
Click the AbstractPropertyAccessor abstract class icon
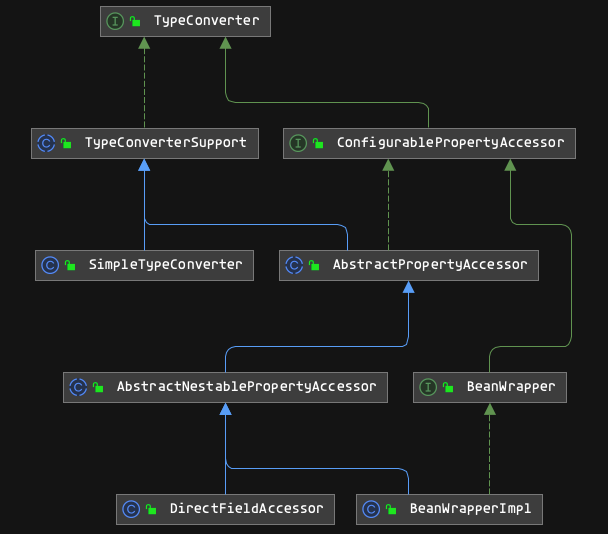[x=294, y=265]
